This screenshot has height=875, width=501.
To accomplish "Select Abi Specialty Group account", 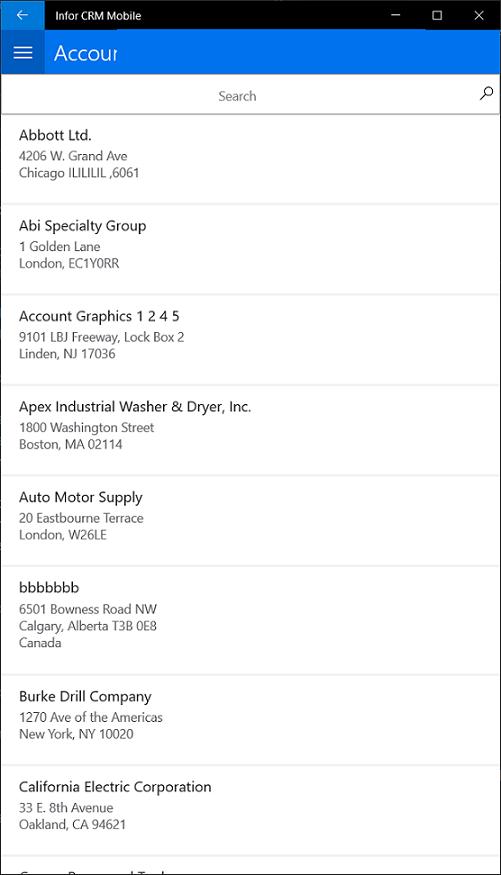I will click(250, 249).
